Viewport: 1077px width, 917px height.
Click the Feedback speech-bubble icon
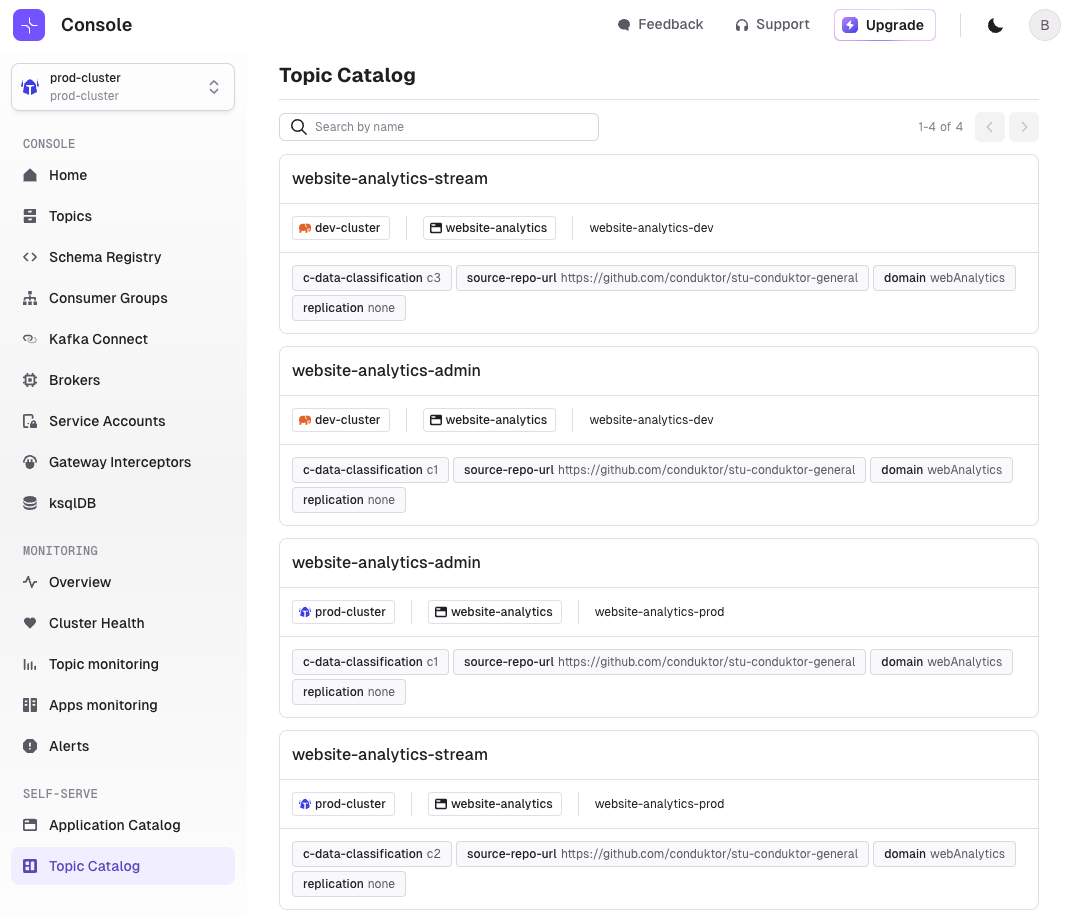click(624, 25)
